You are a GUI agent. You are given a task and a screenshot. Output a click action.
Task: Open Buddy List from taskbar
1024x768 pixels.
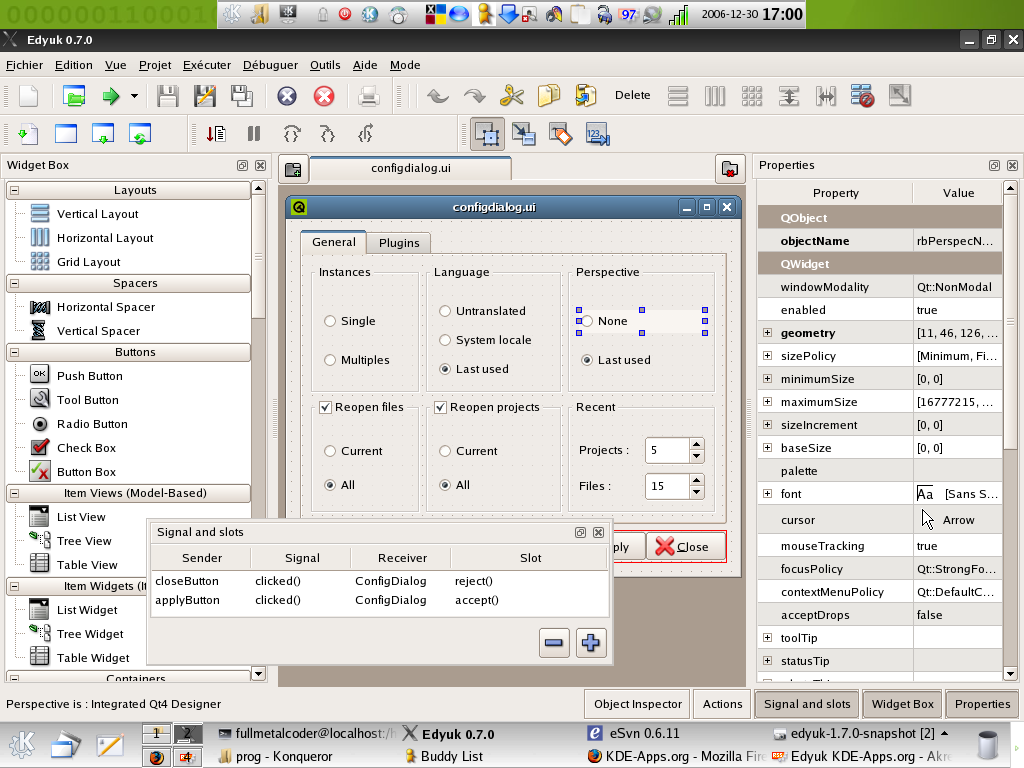point(443,756)
